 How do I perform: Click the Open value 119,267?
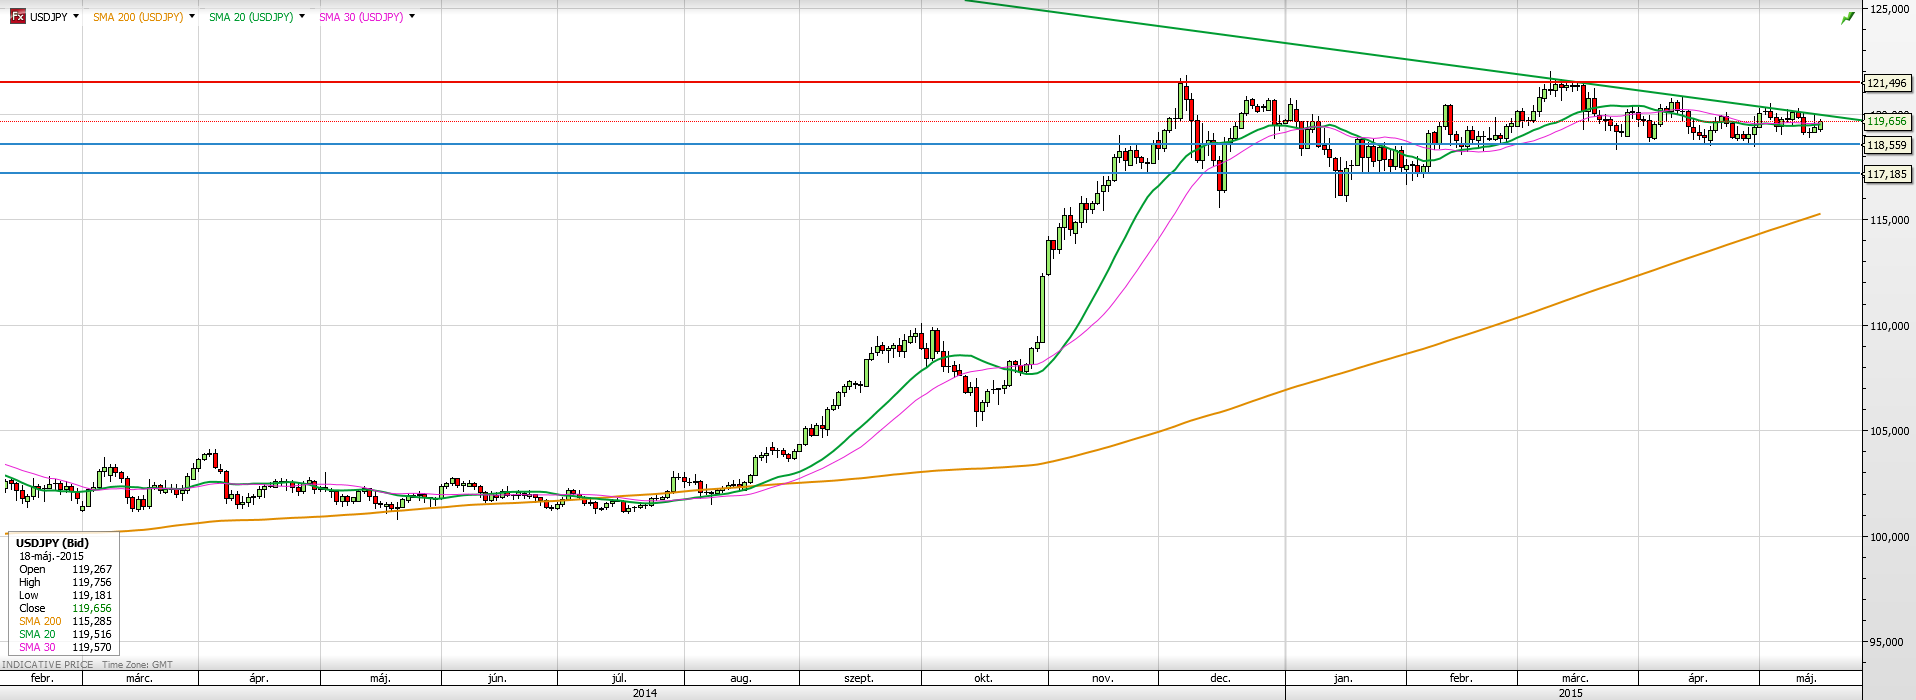[x=92, y=569]
